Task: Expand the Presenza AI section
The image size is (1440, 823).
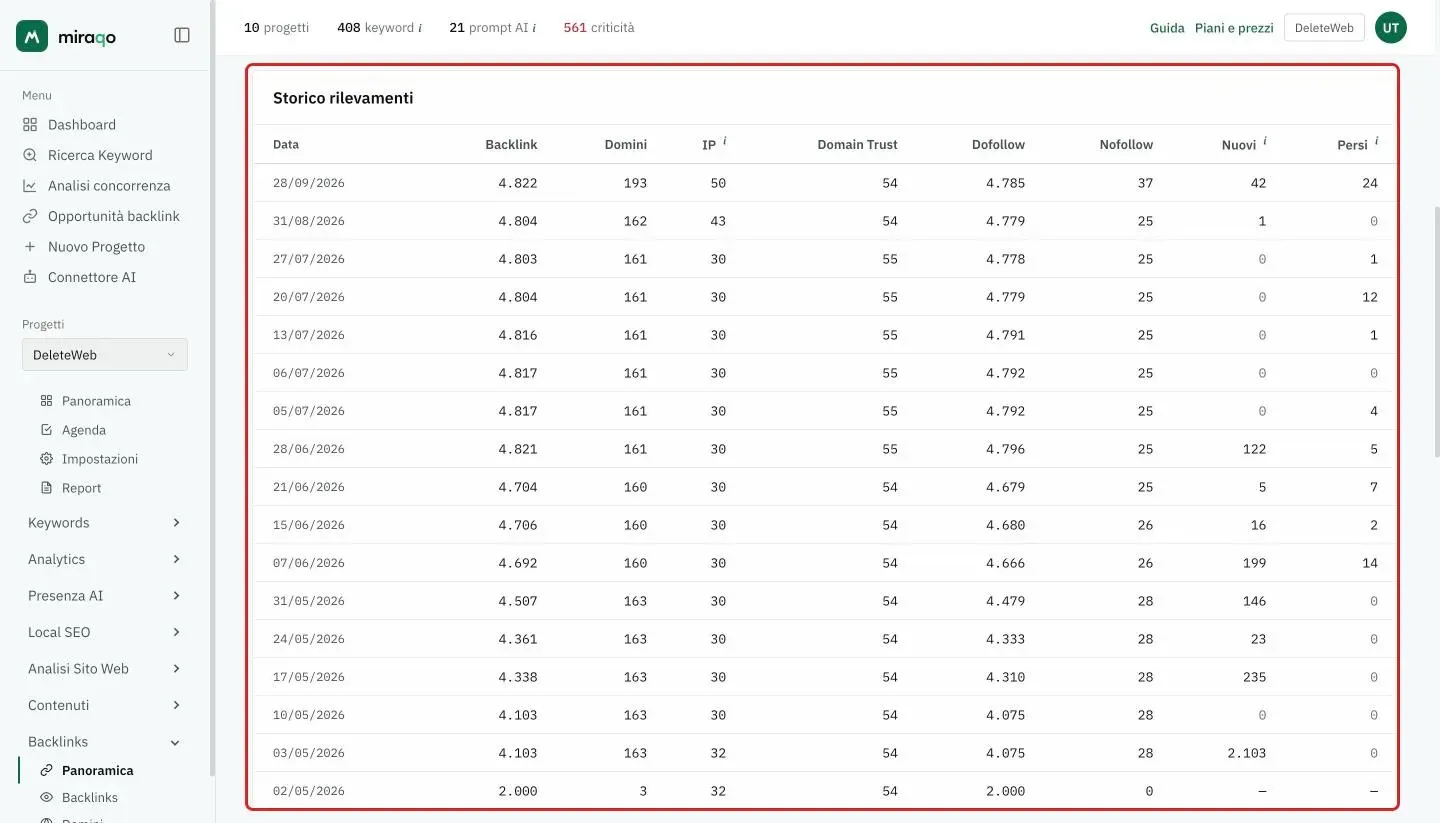Action: tap(105, 596)
